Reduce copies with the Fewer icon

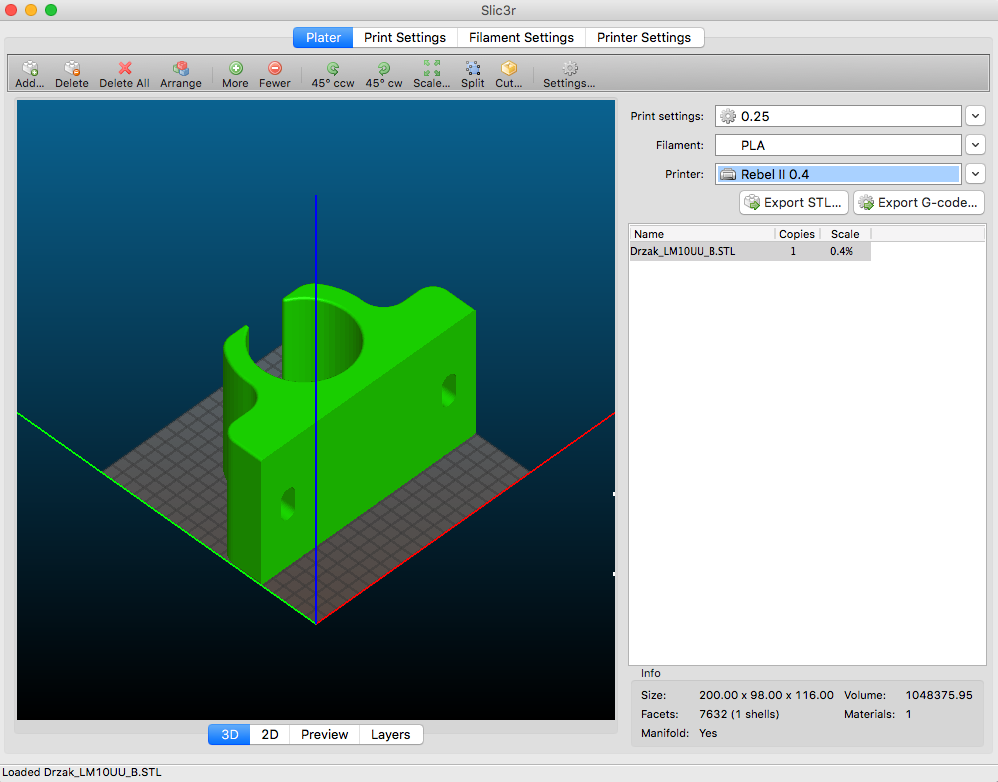[x=275, y=69]
